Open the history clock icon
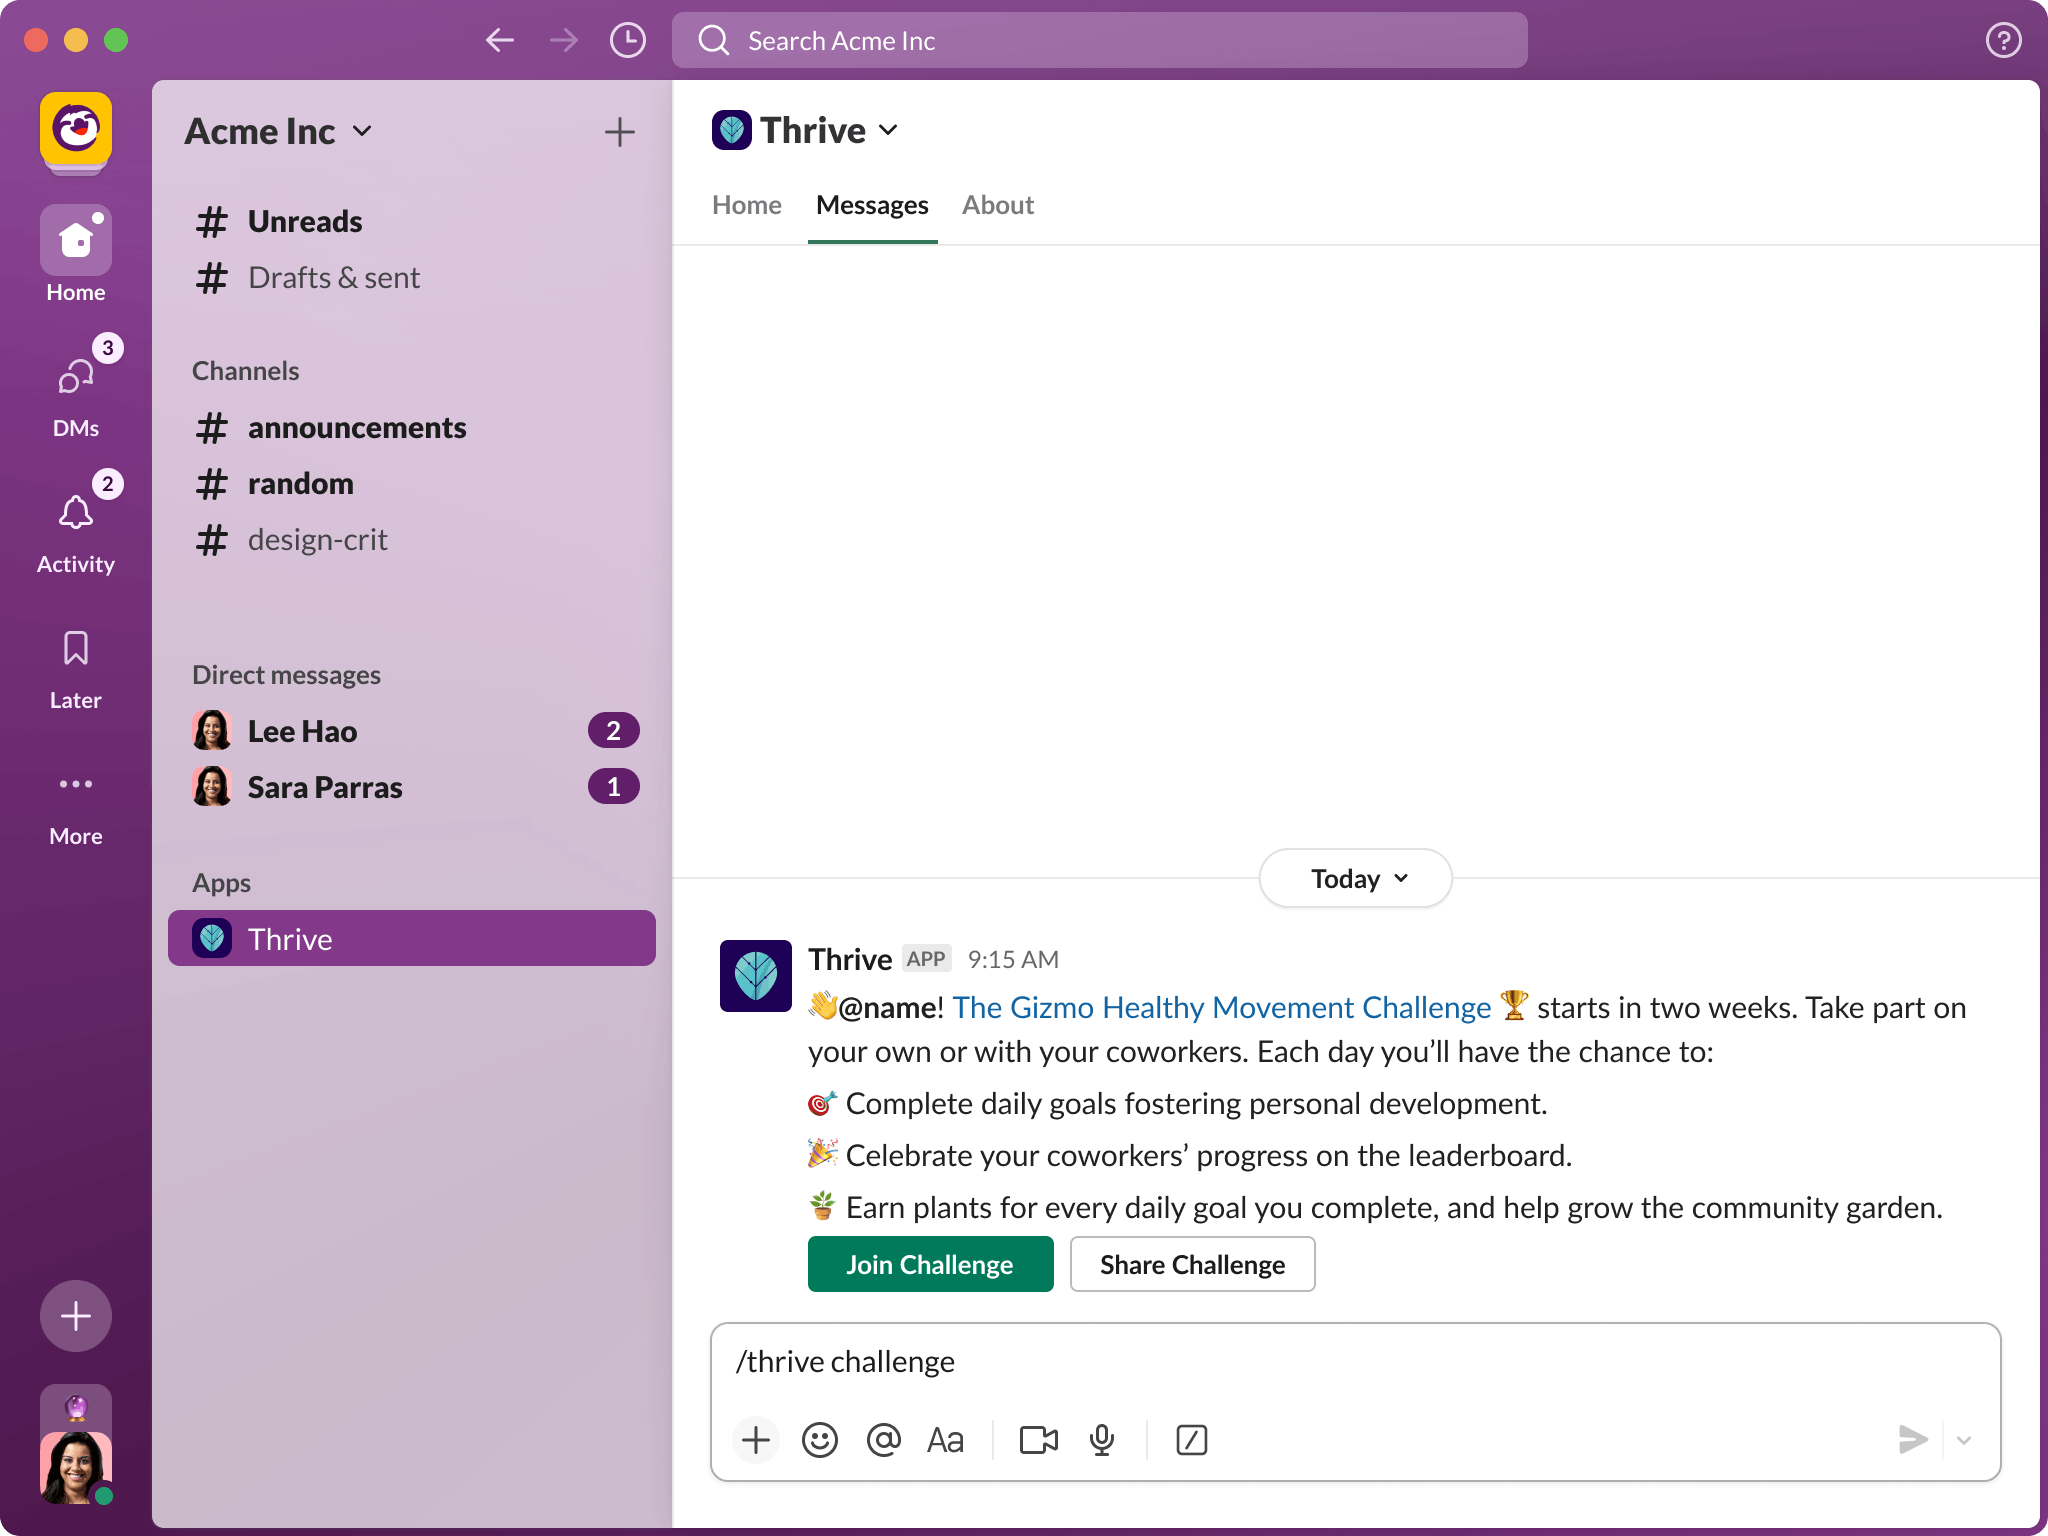This screenshot has width=2048, height=1536. 628,40
